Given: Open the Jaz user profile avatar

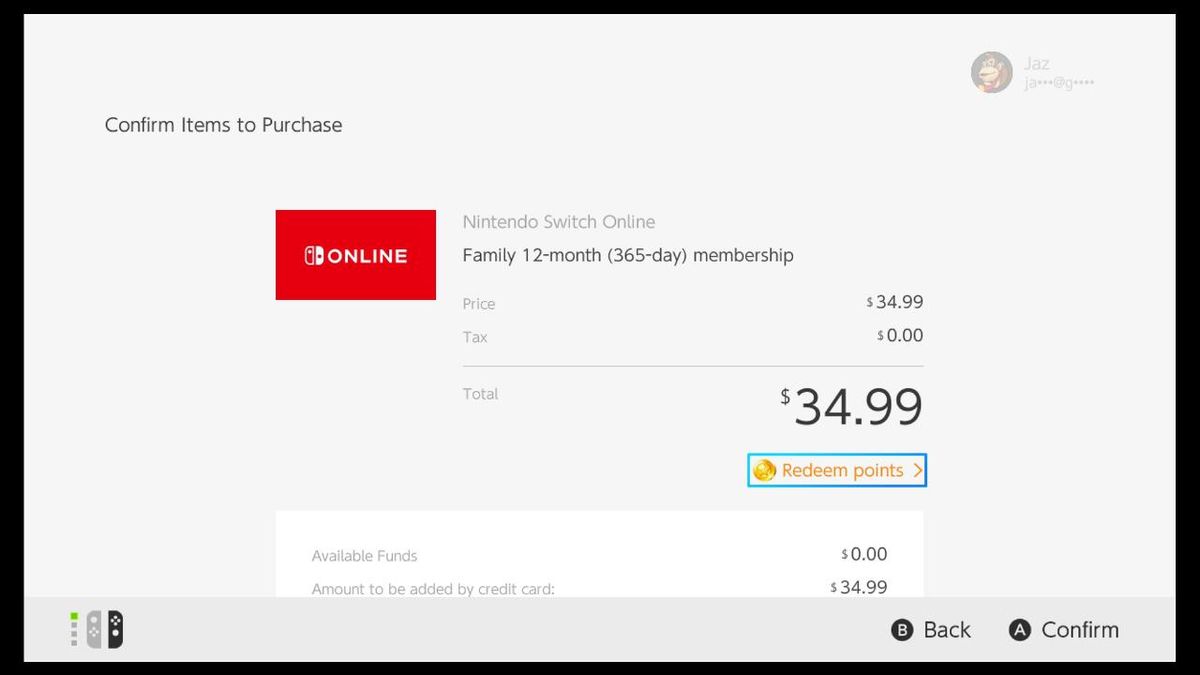Looking at the screenshot, I should click(x=990, y=71).
